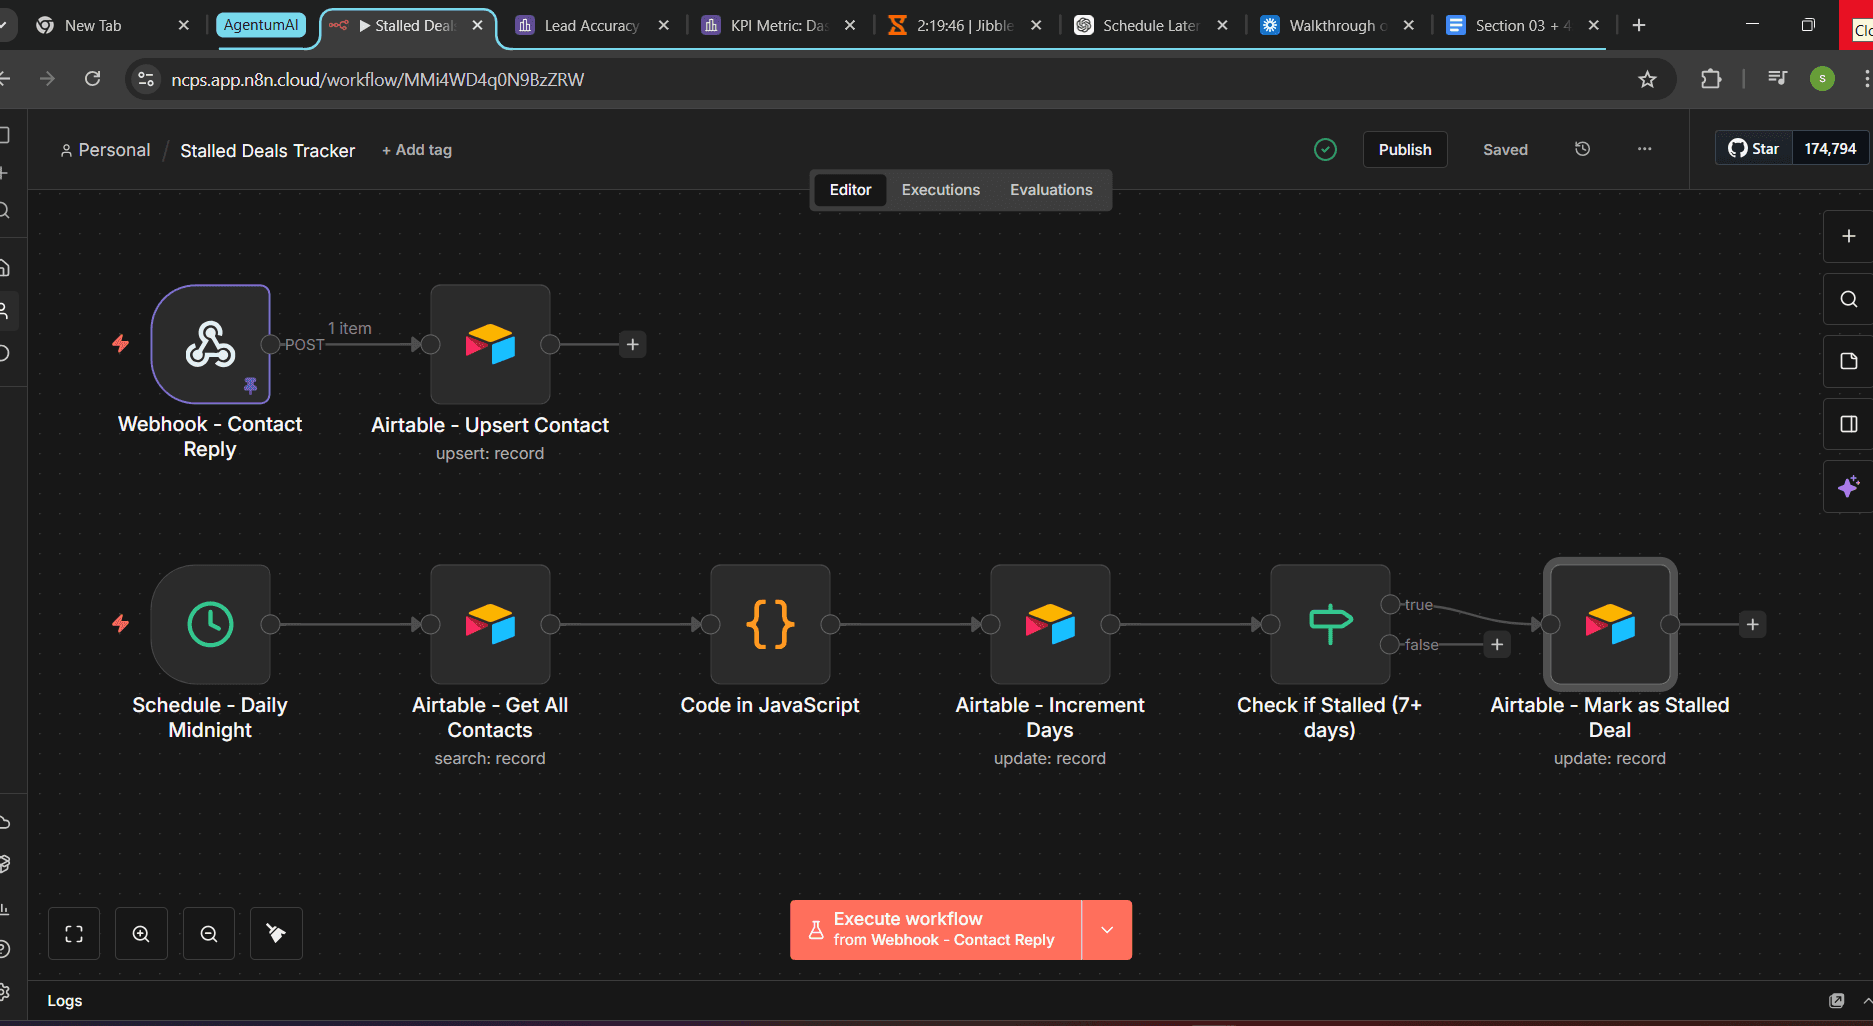This screenshot has height=1026, width=1873.
Task: Click the site information icon in address bar
Action: pos(146,79)
